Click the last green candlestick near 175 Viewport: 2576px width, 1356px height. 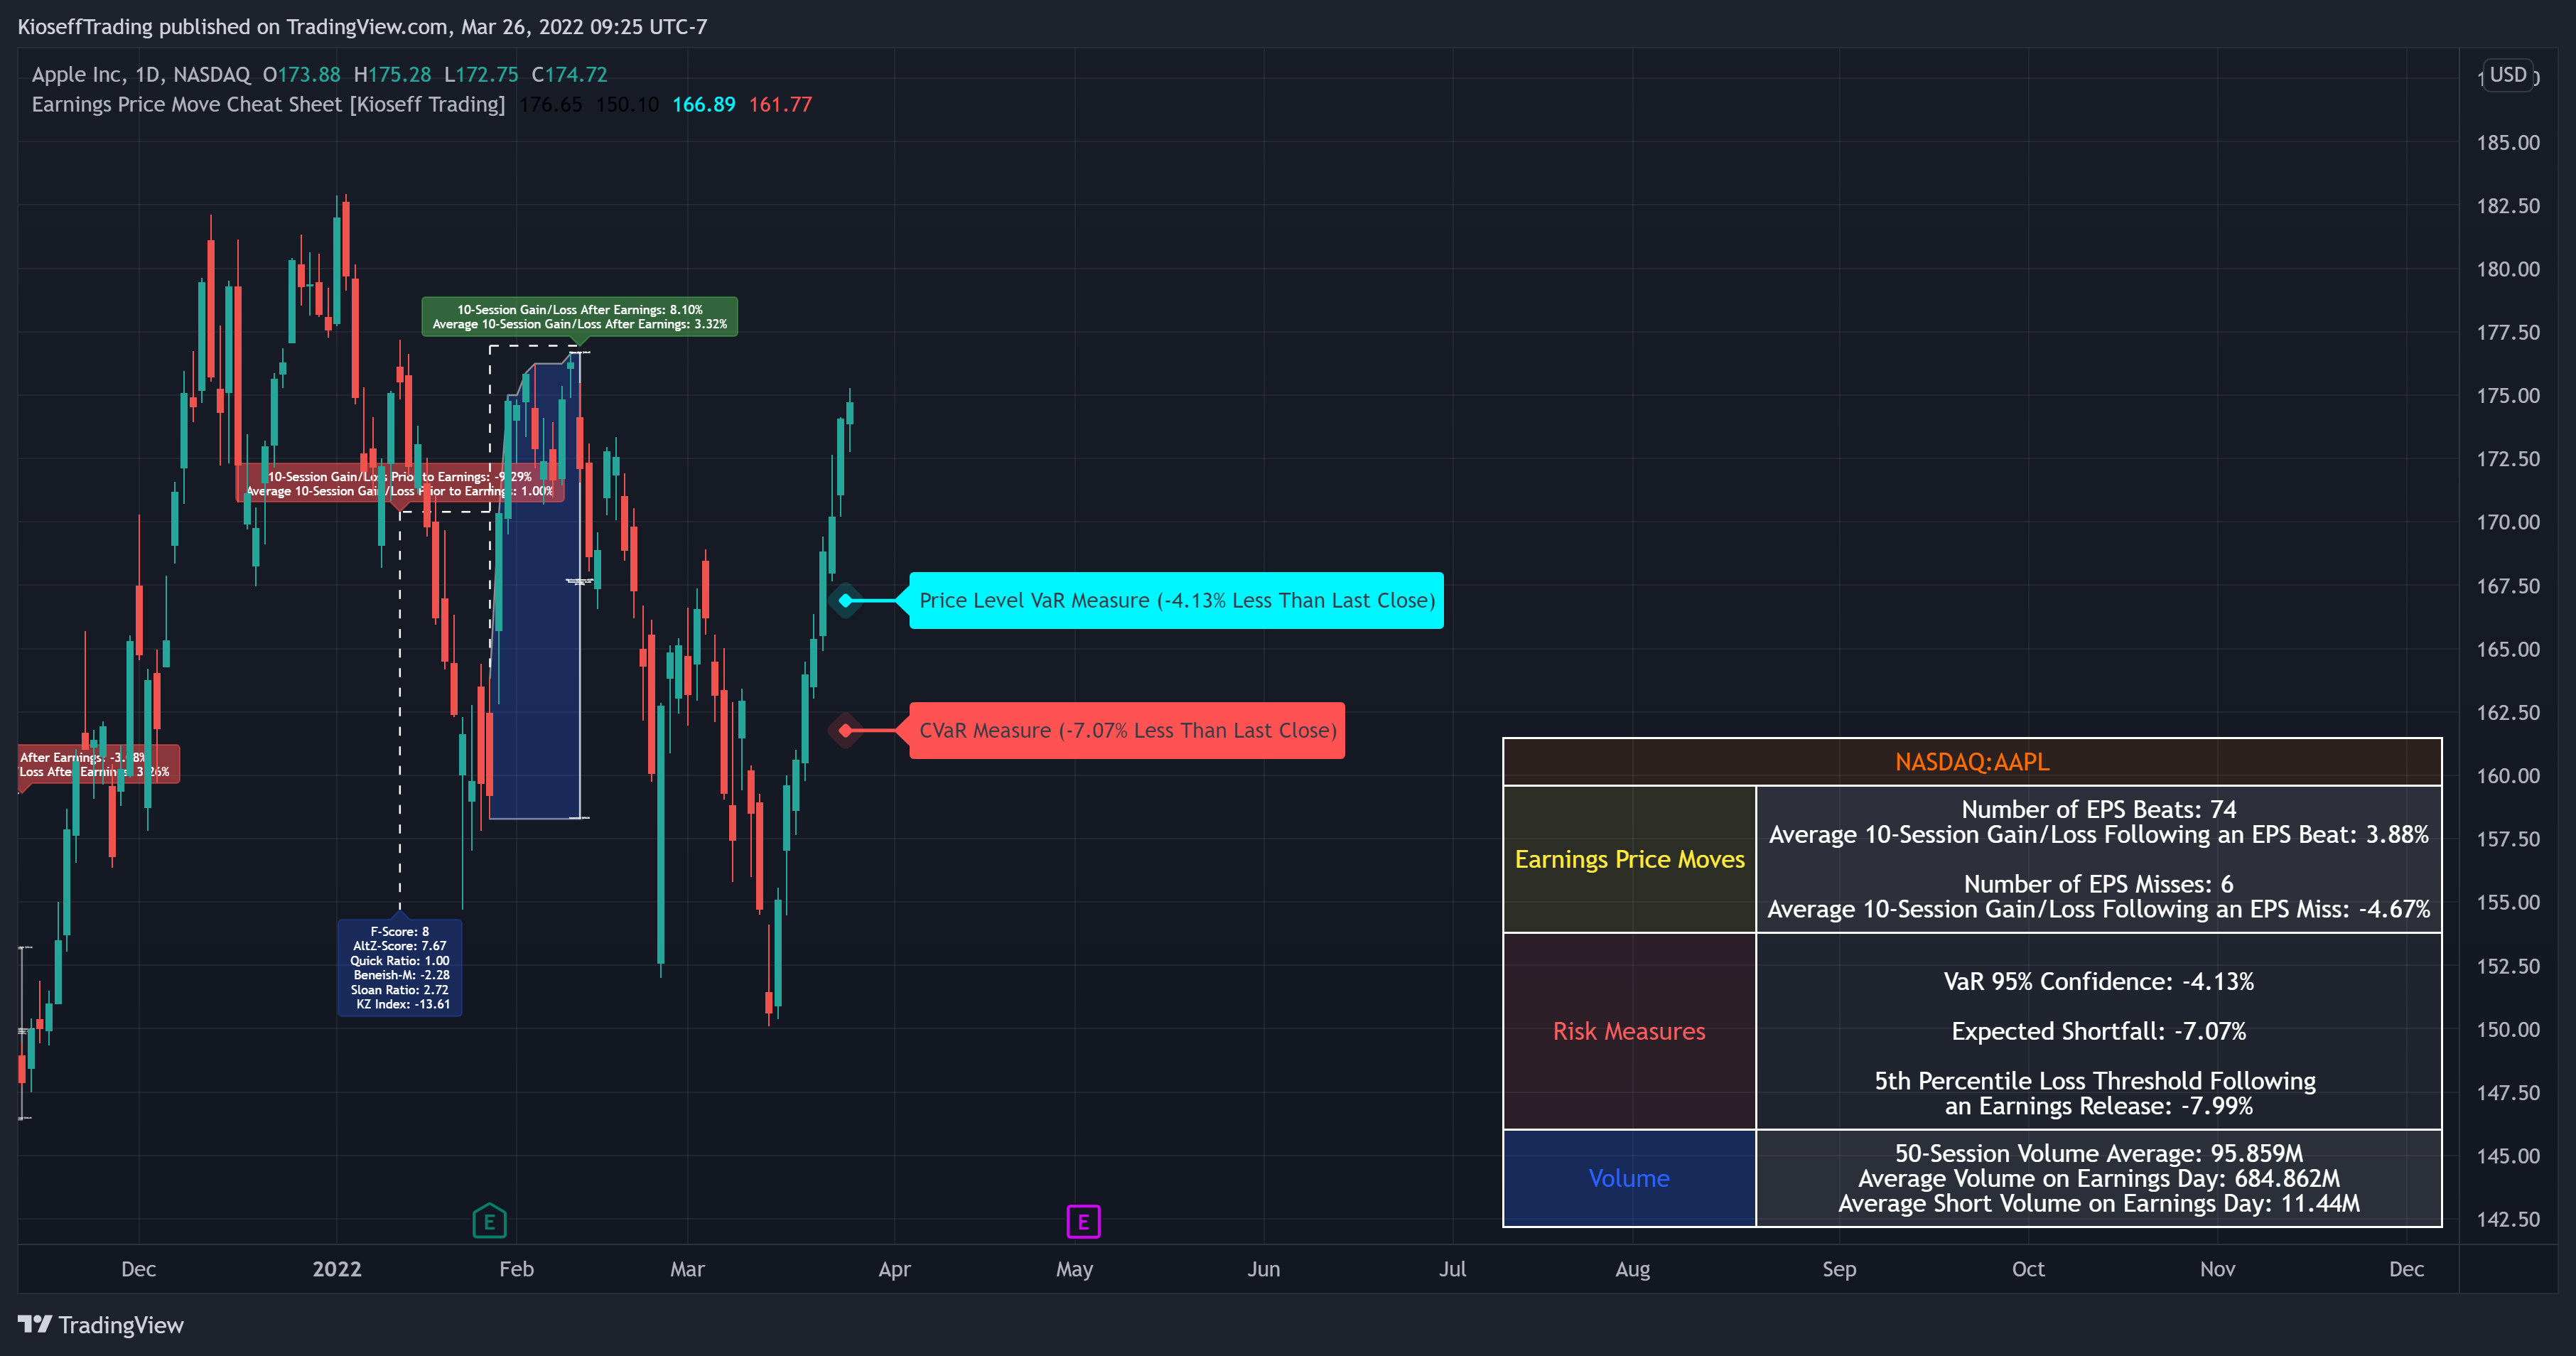click(x=850, y=413)
